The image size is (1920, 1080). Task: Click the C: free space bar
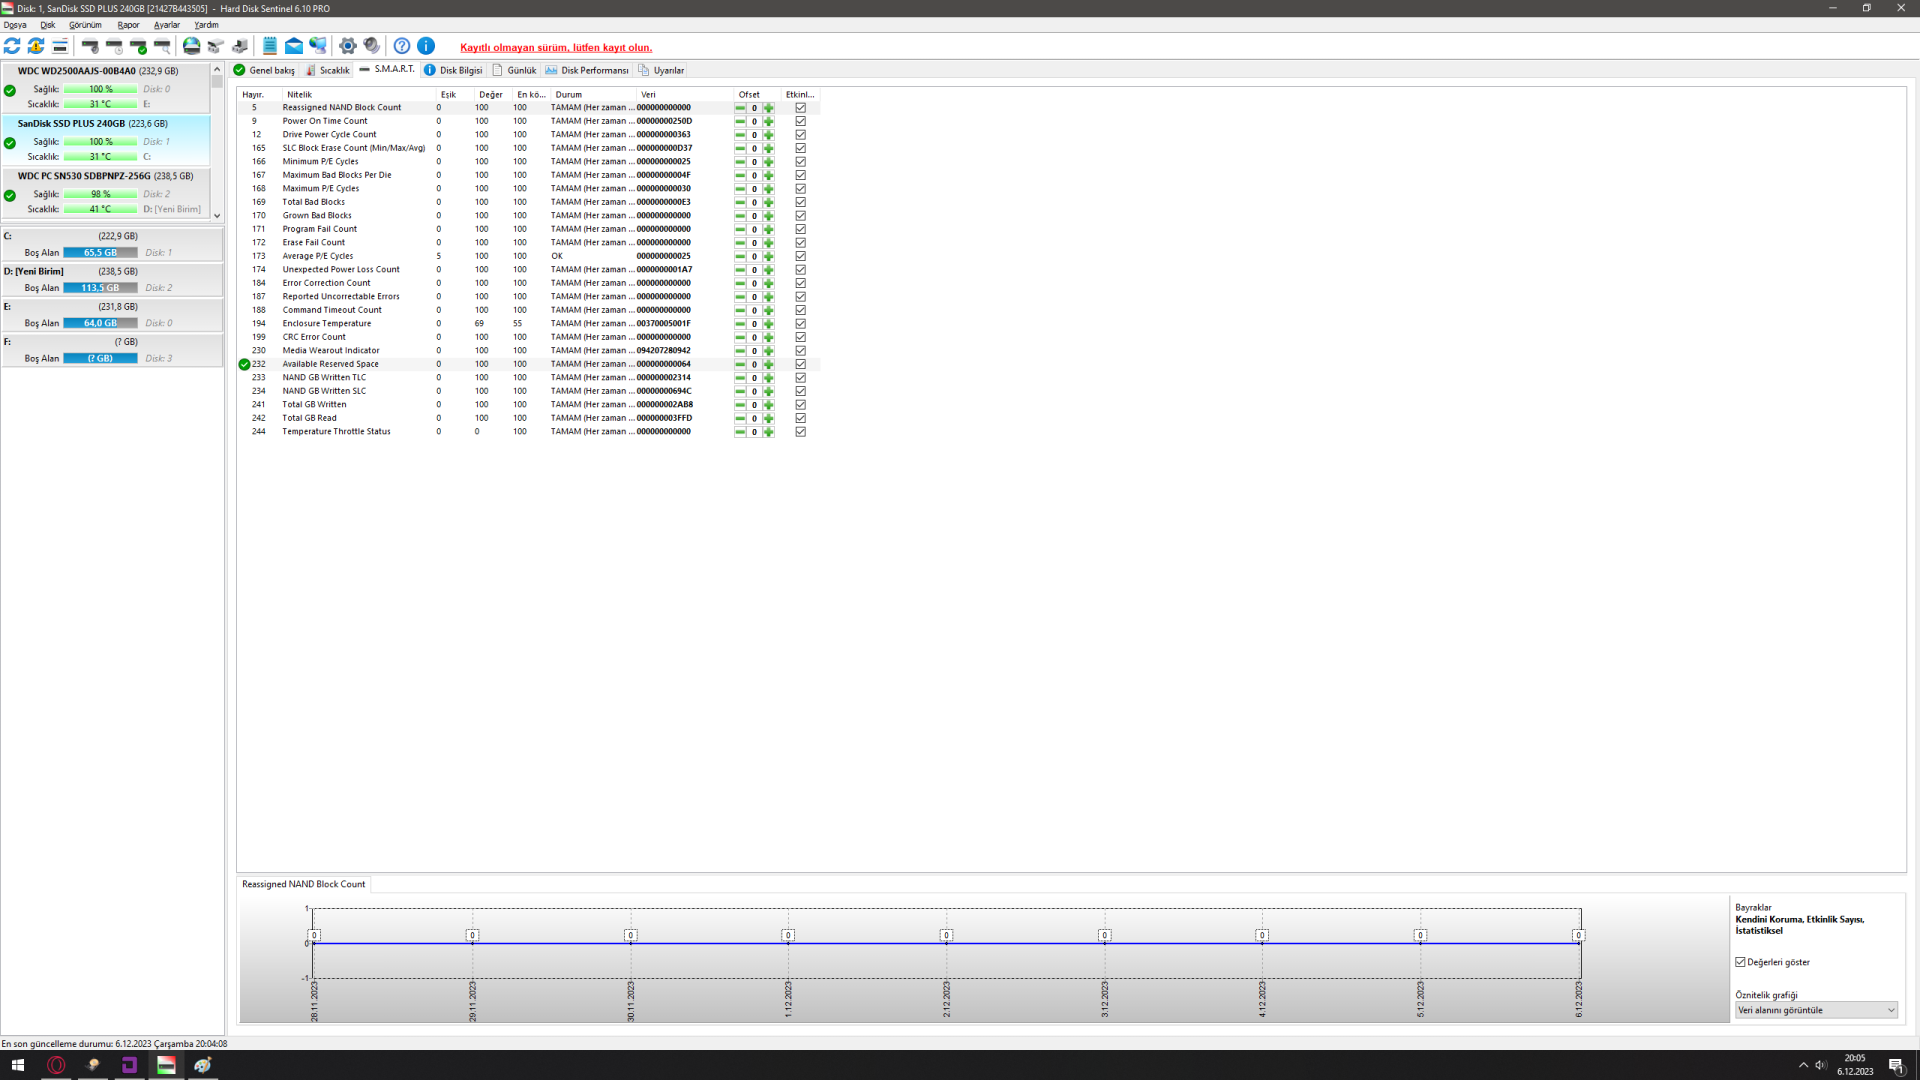[x=100, y=253]
